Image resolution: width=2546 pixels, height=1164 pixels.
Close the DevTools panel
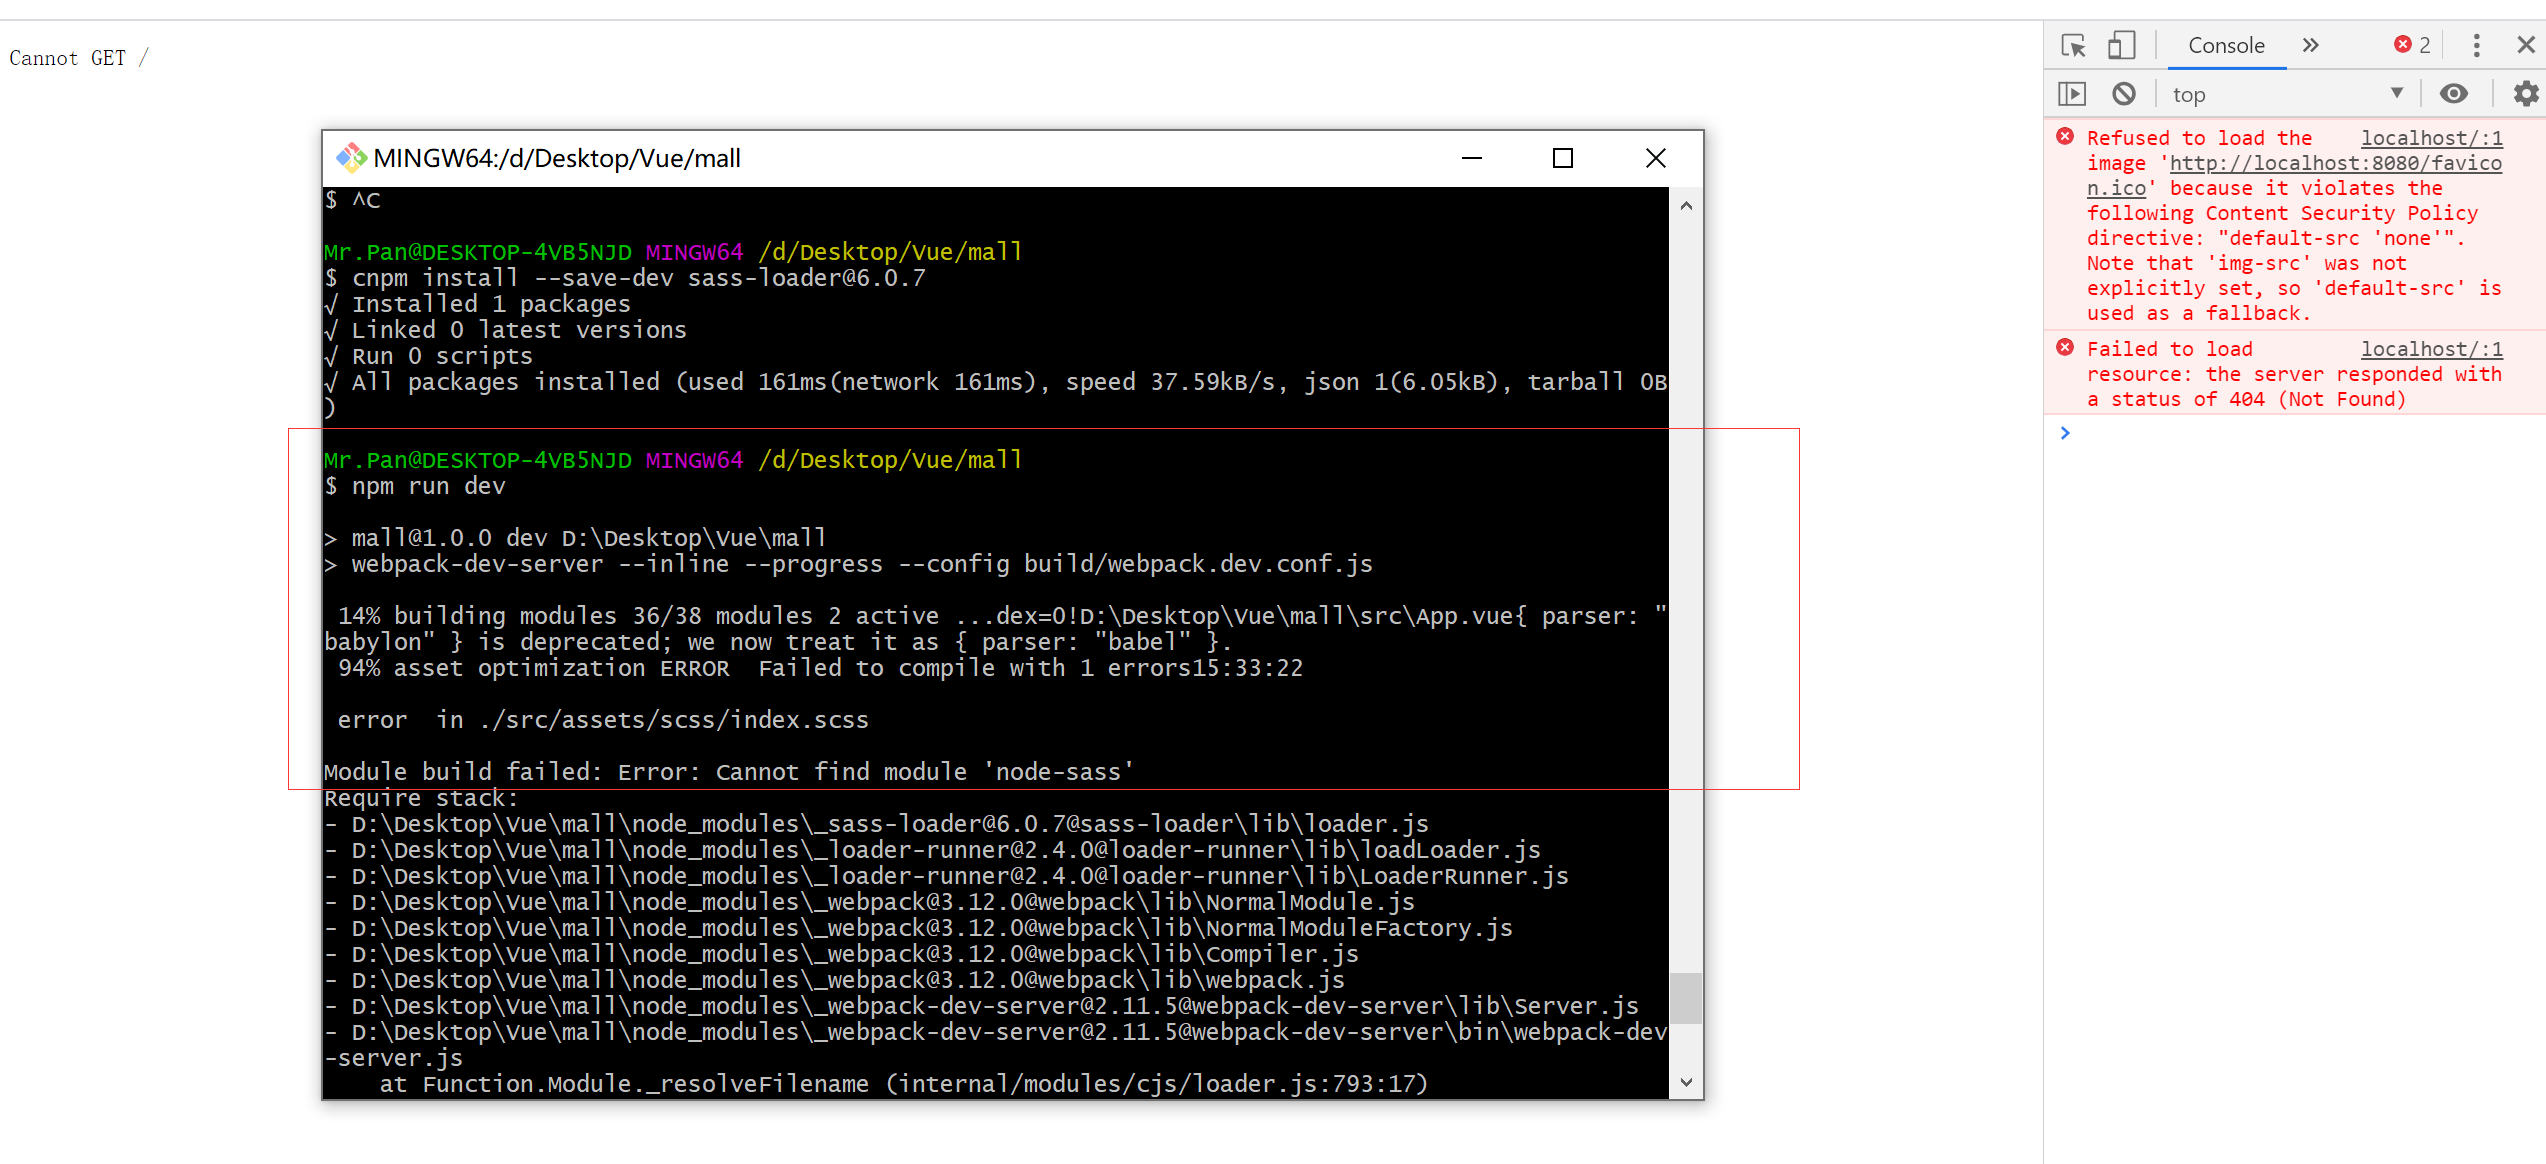2525,45
